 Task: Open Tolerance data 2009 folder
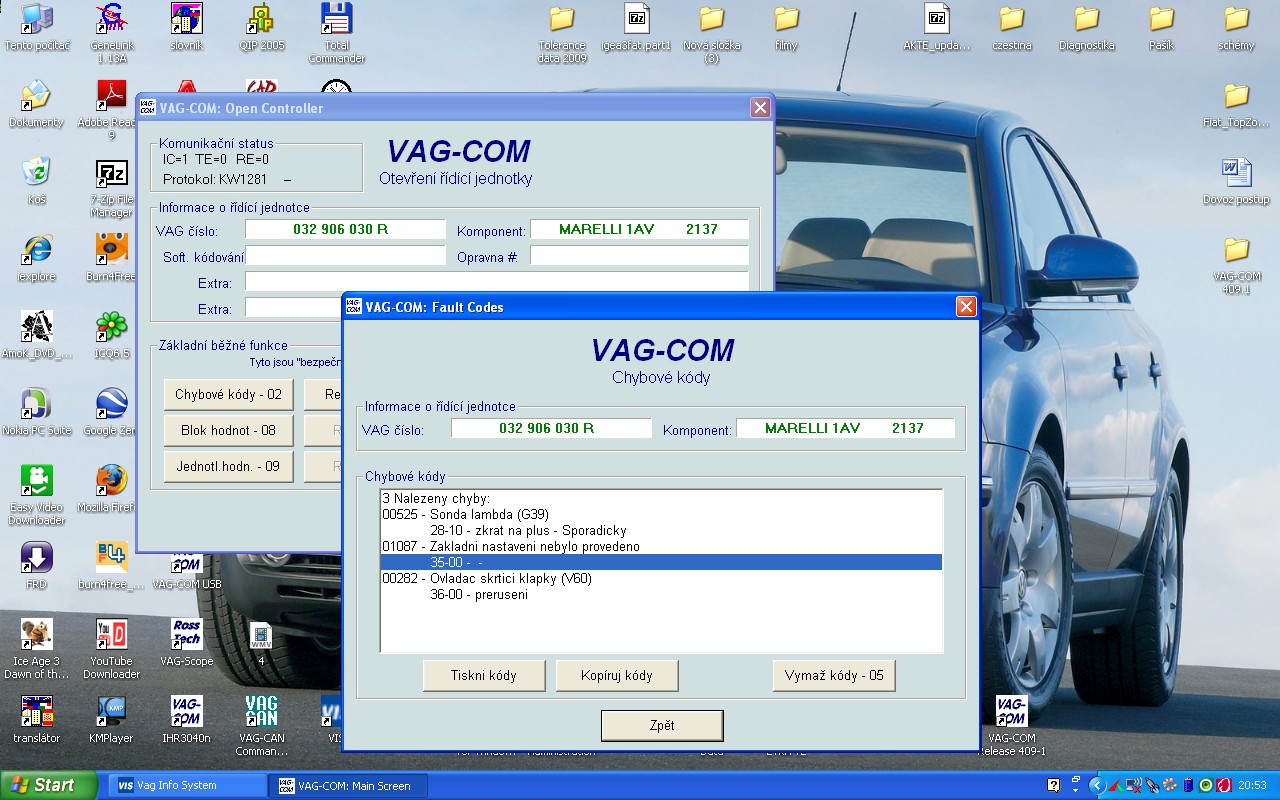coord(562,32)
